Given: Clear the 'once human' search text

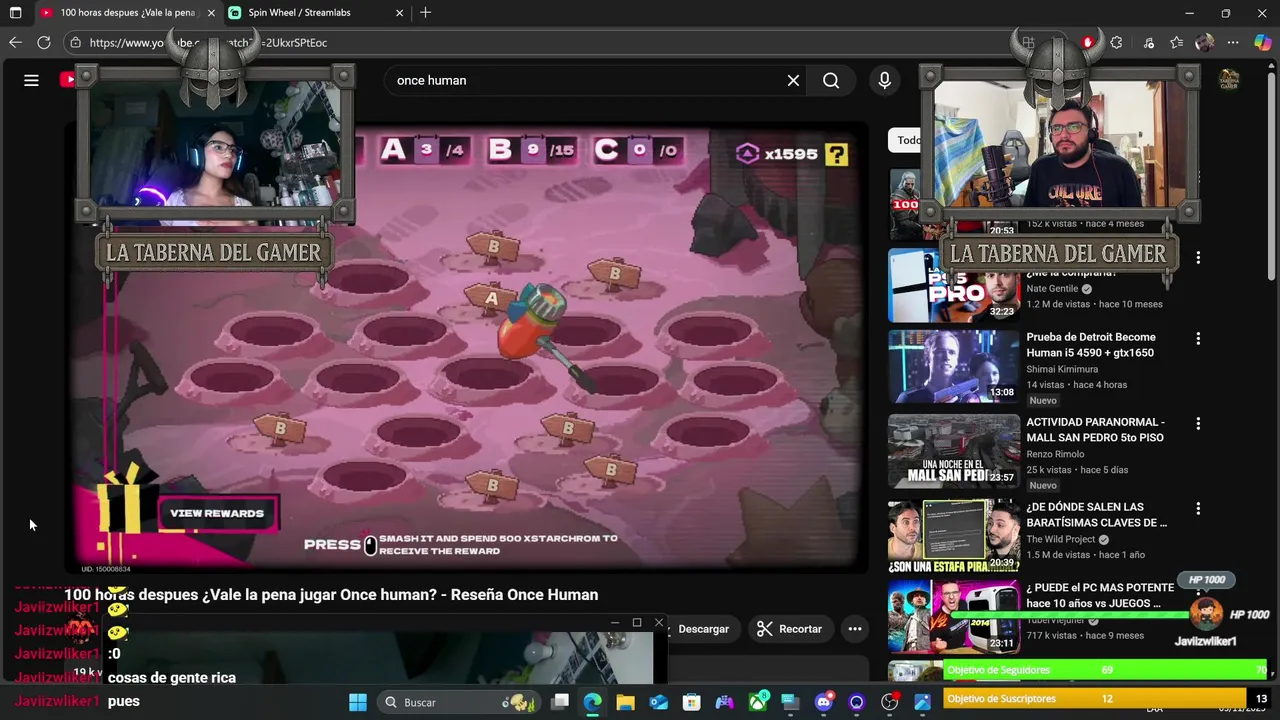Looking at the screenshot, I should point(793,80).
